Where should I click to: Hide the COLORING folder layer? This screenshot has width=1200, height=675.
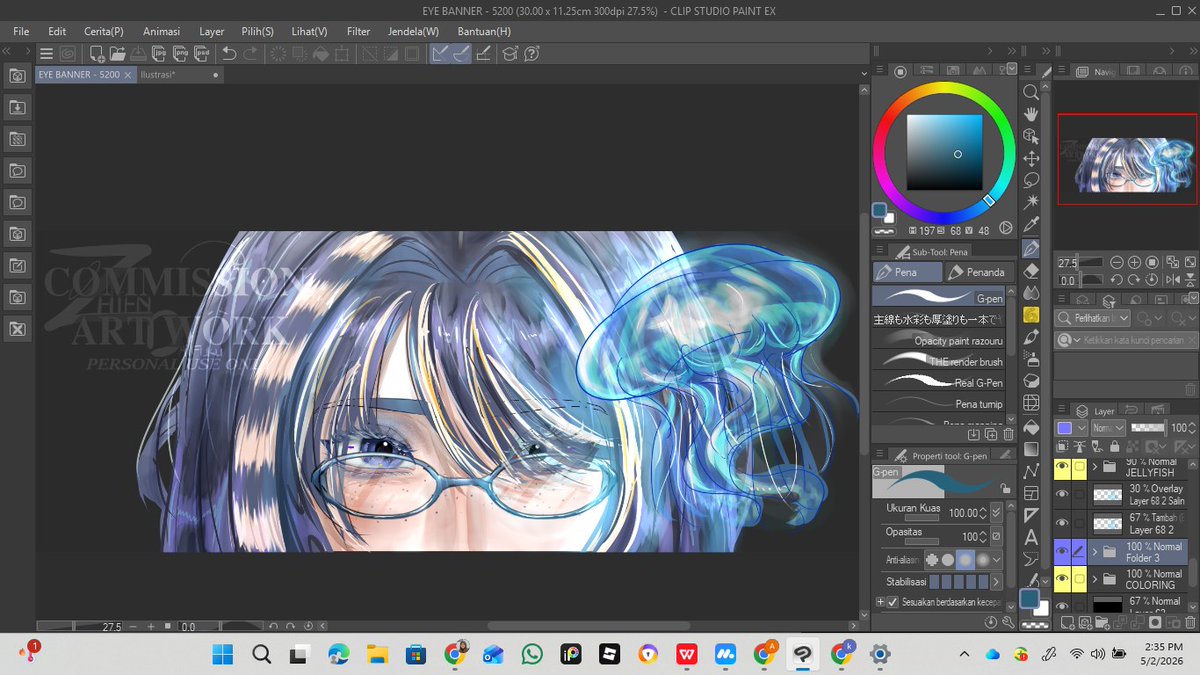point(1062,579)
